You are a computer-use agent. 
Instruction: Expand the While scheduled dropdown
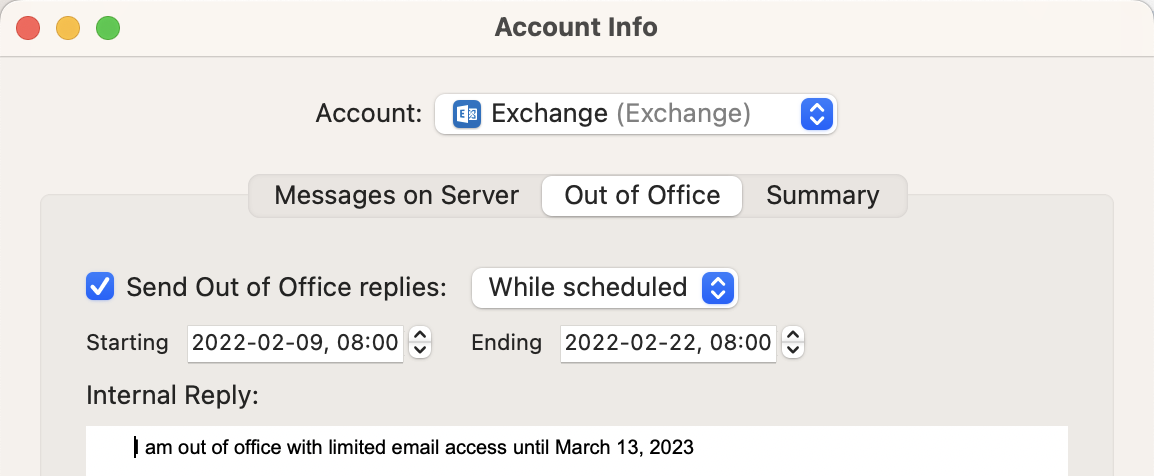click(718, 288)
